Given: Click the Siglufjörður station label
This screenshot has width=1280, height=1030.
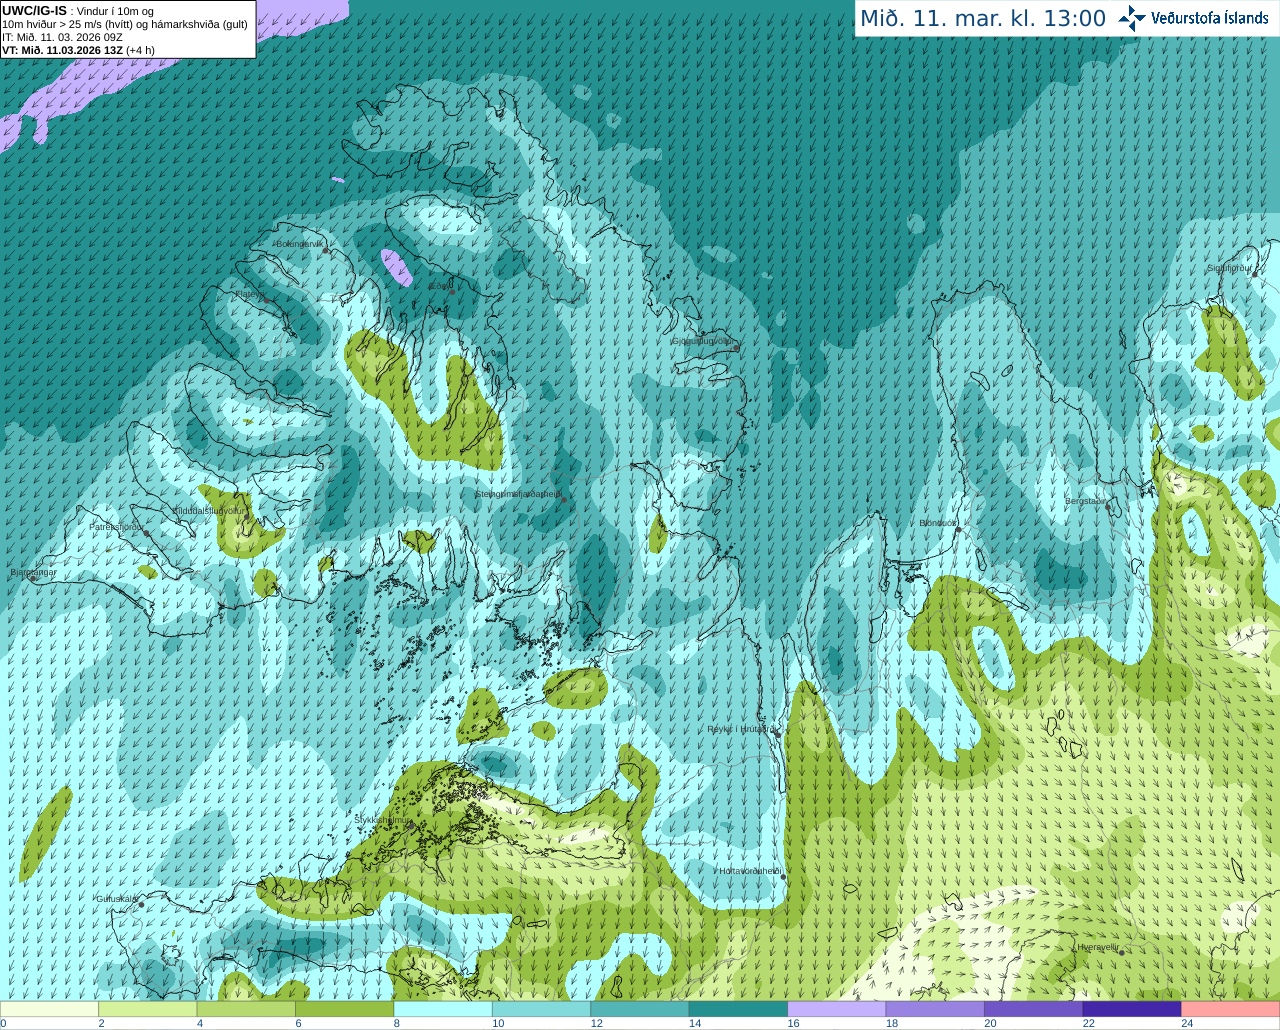Looking at the screenshot, I should [x=1229, y=268].
